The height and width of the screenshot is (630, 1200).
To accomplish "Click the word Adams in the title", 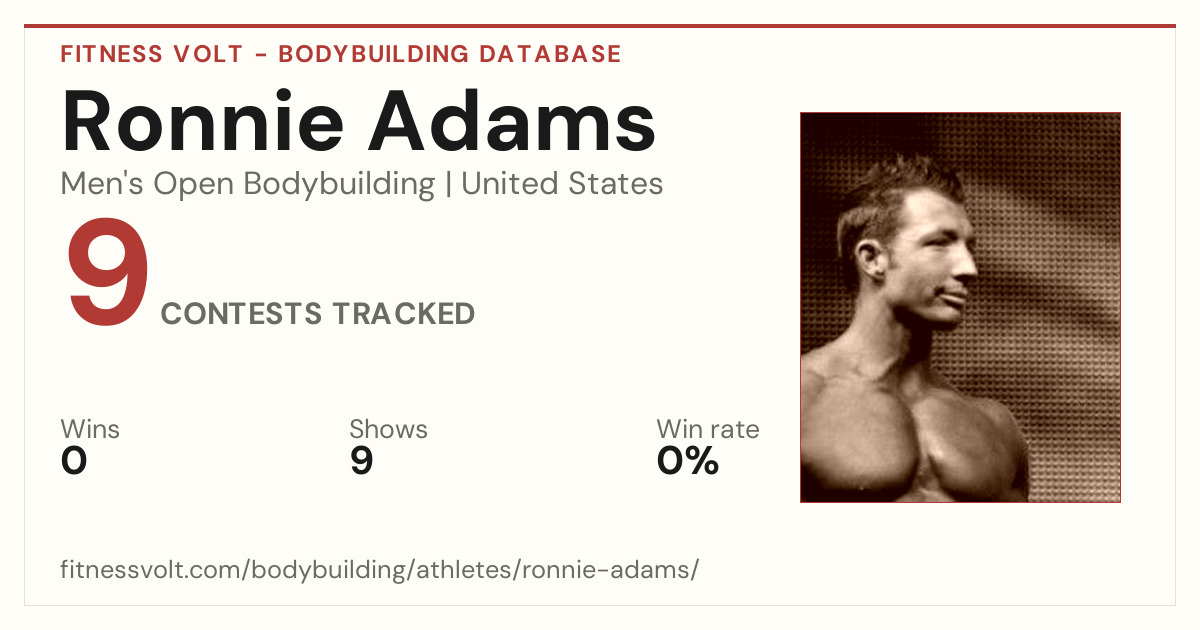I will [515, 120].
